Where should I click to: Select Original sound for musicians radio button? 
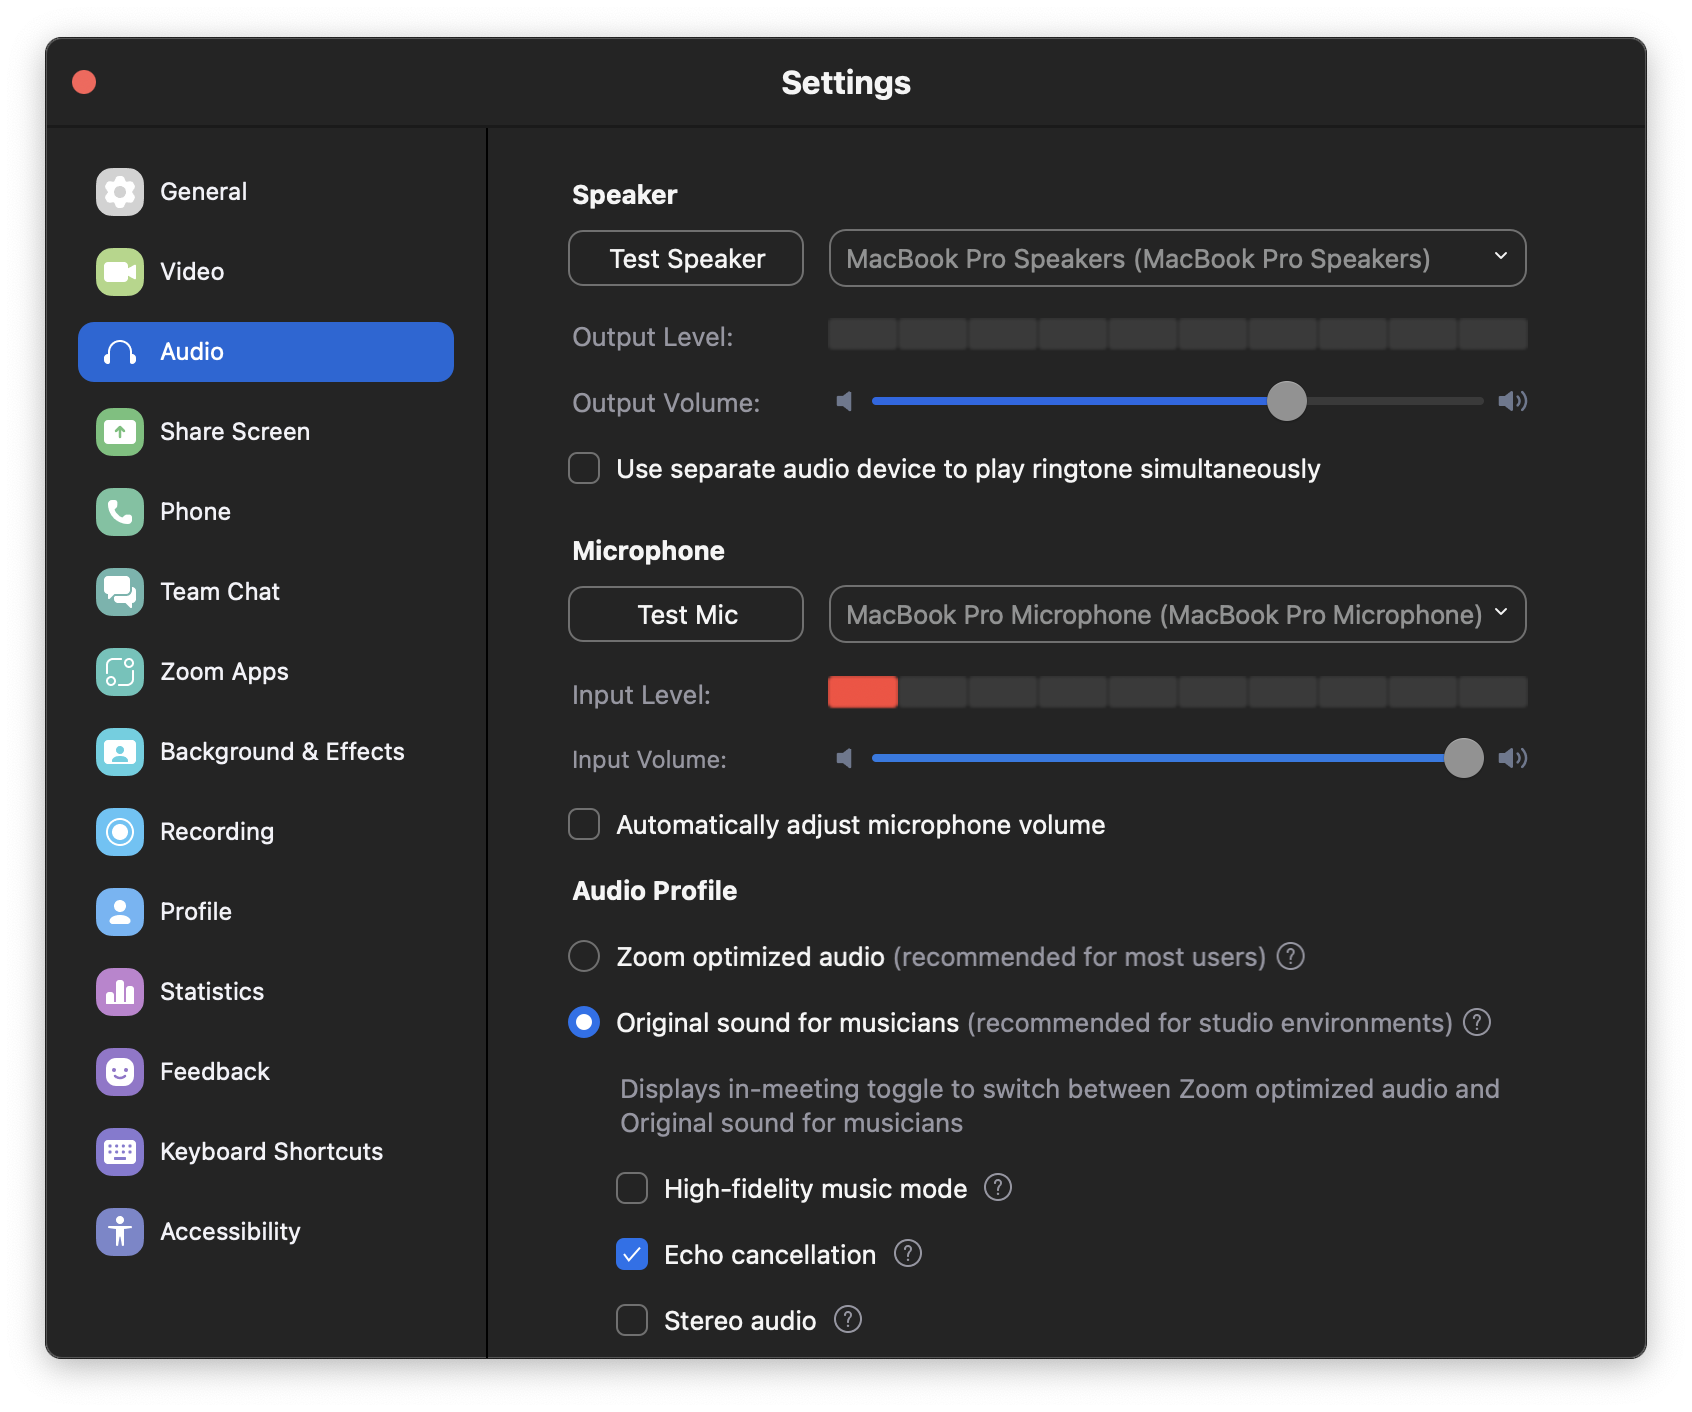(584, 1022)
